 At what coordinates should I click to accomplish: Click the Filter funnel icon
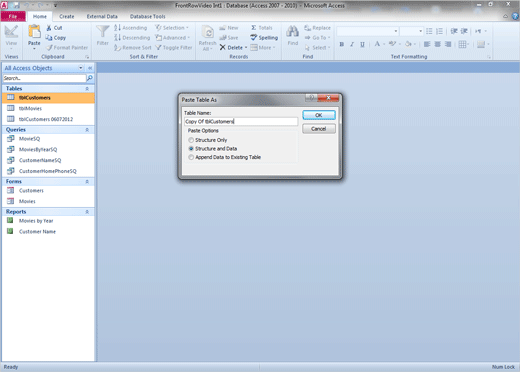[x=103, y=32]
